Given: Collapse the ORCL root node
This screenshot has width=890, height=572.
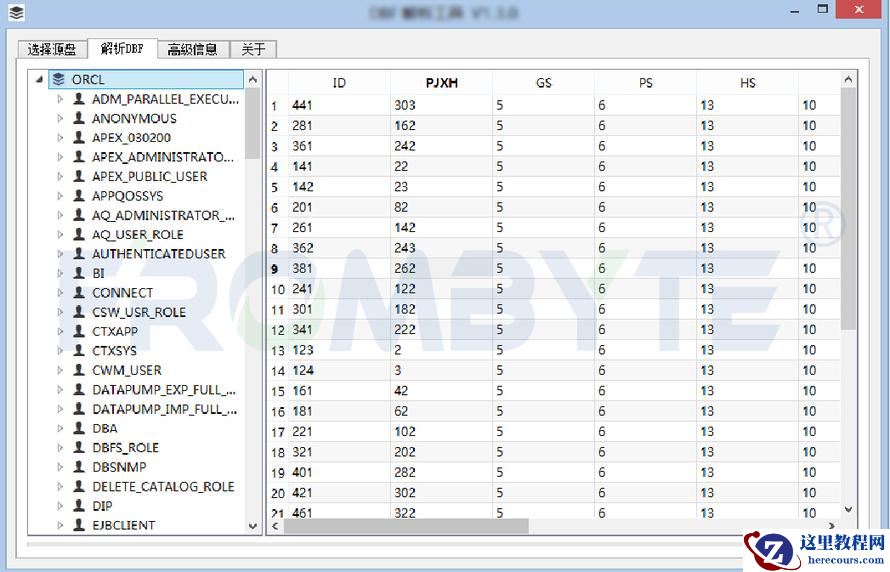Looking at the screenshot, I should click(39, 79).
